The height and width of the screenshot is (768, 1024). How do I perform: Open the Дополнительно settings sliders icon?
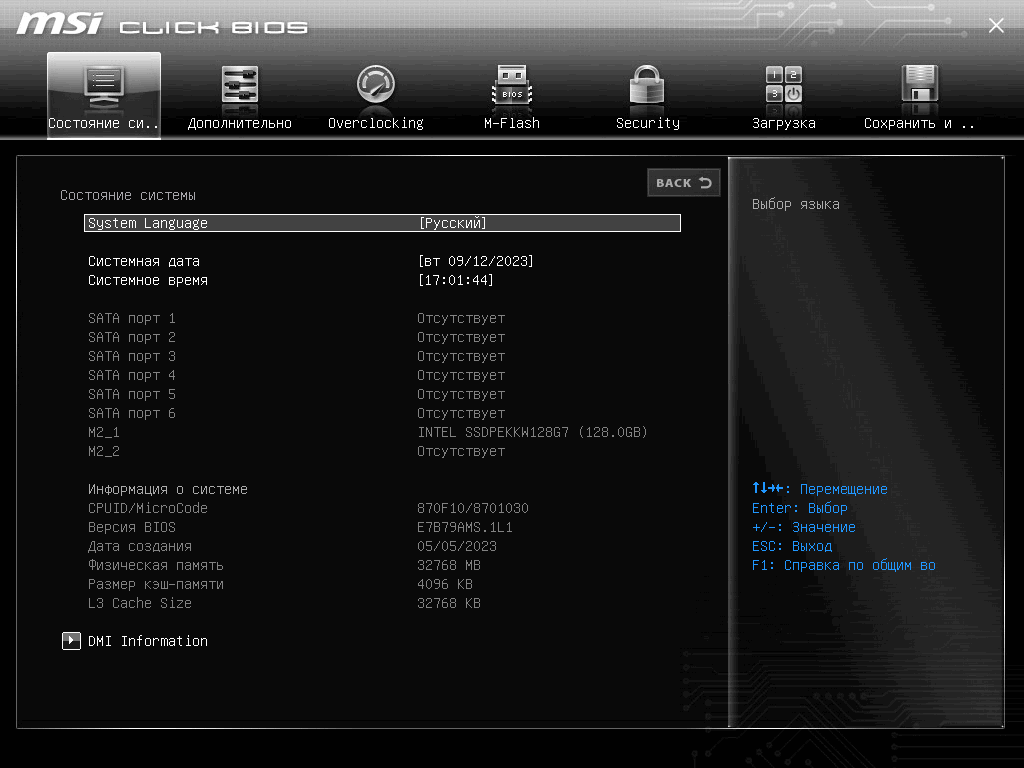tap(240, 86)
